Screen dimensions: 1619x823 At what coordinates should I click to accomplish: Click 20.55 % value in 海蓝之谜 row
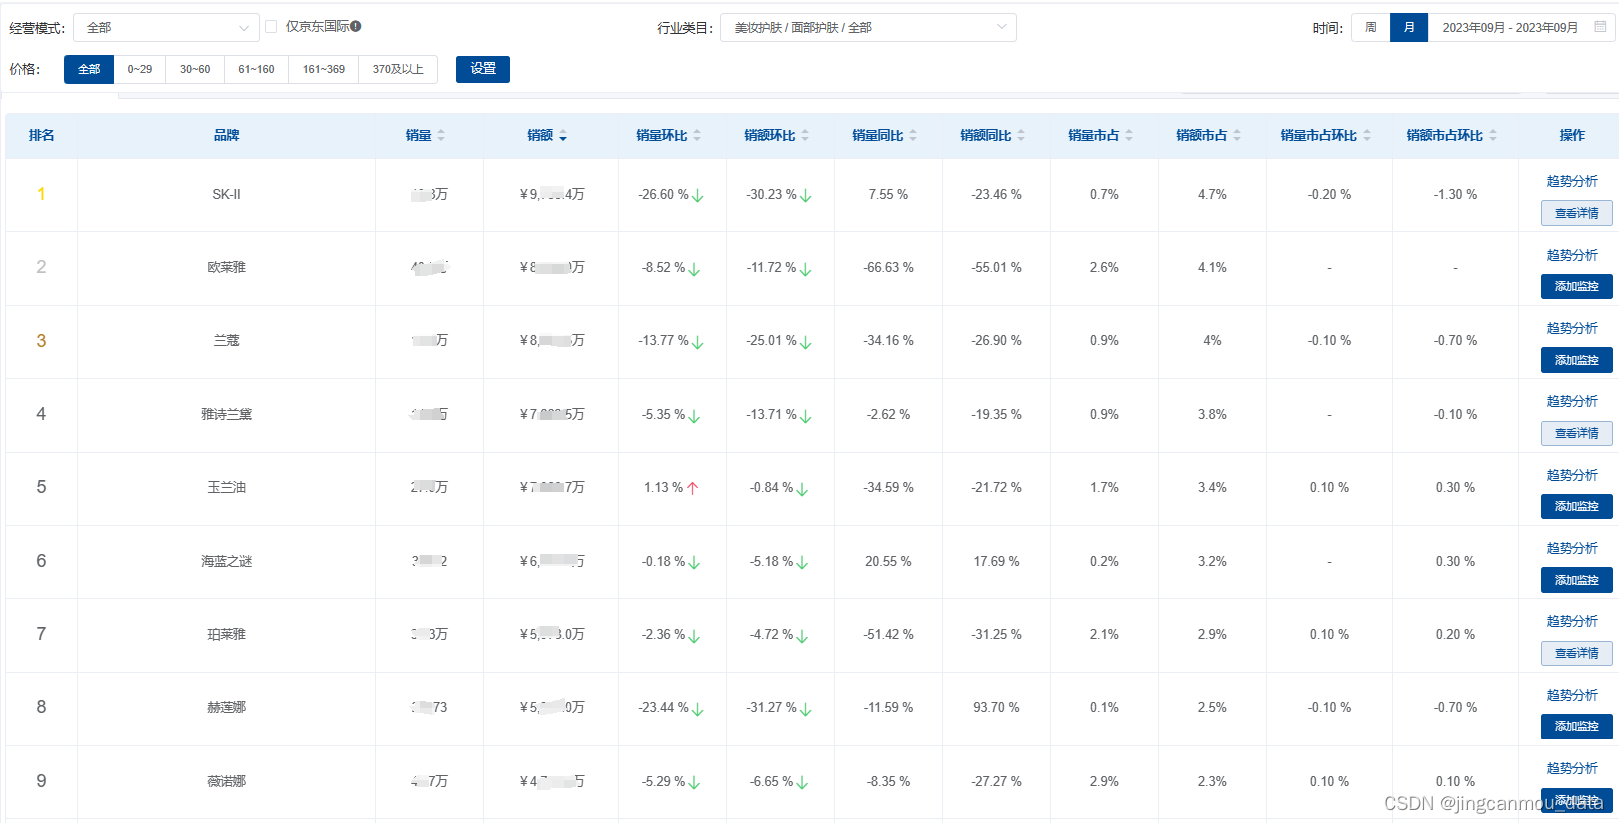click(888, 562)
